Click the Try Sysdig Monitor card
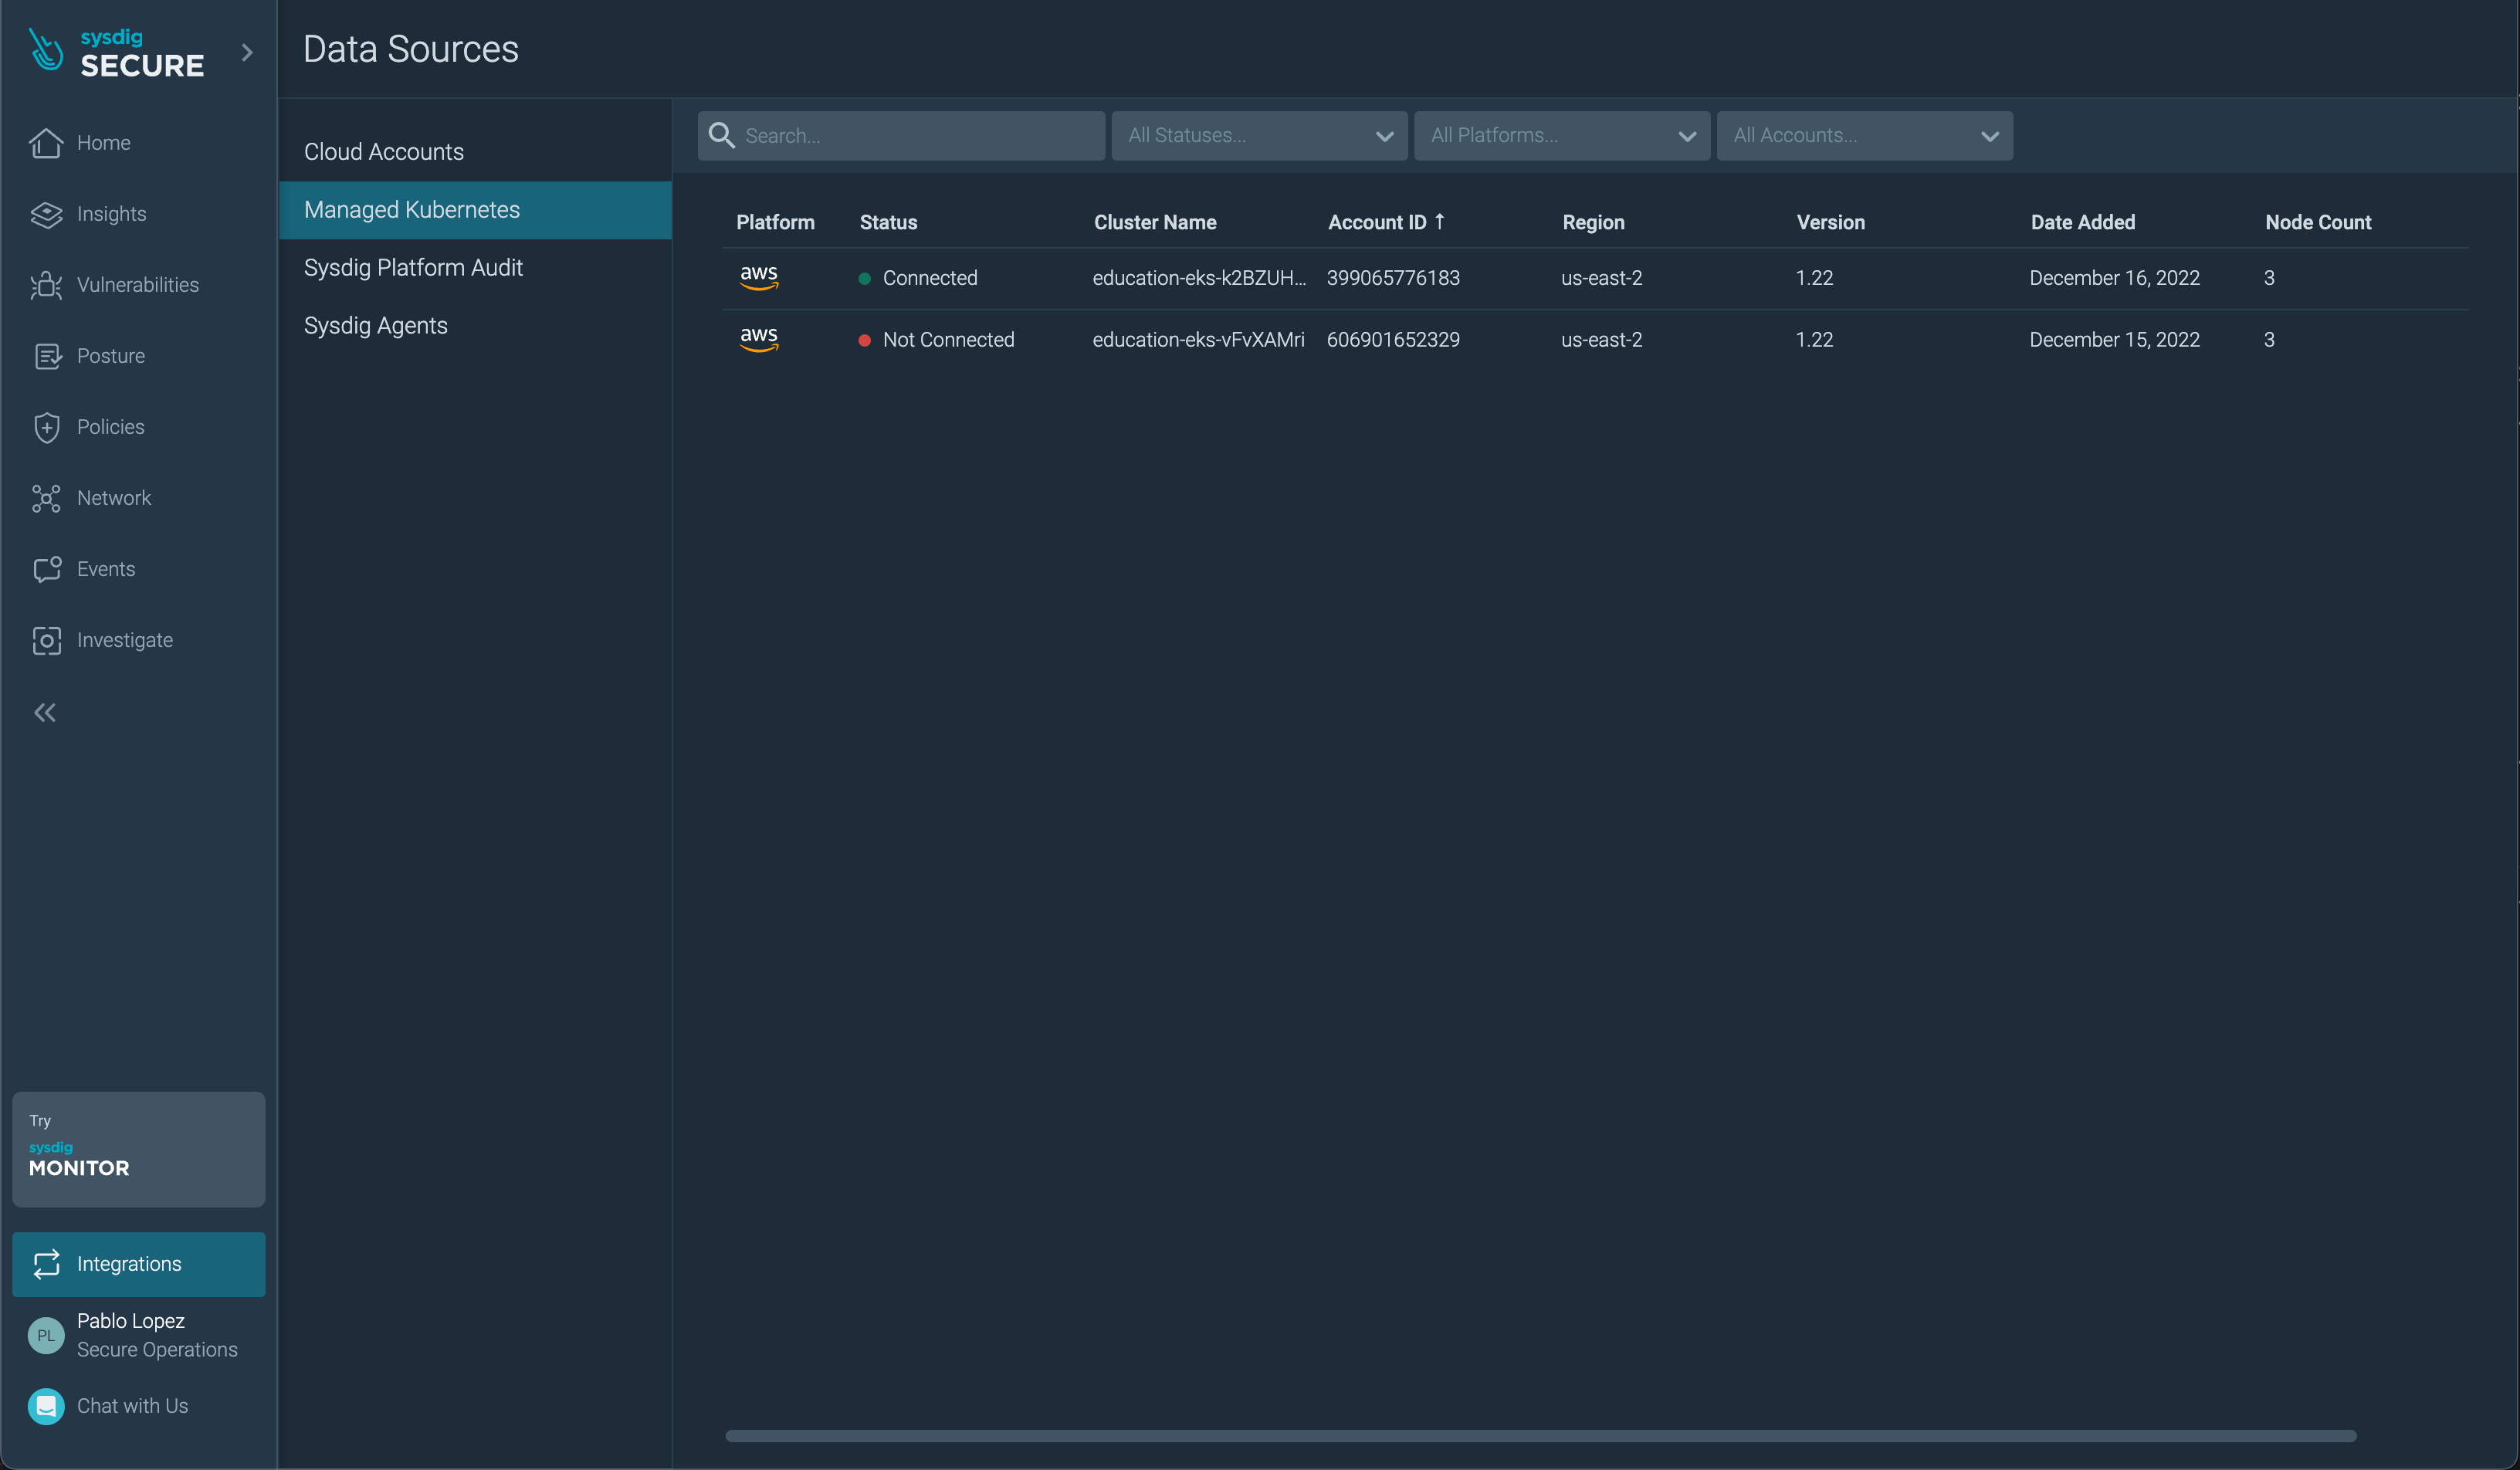Image resolution: width=2520 pixels, height=1470 pixels. click(x=138, y=1149)
